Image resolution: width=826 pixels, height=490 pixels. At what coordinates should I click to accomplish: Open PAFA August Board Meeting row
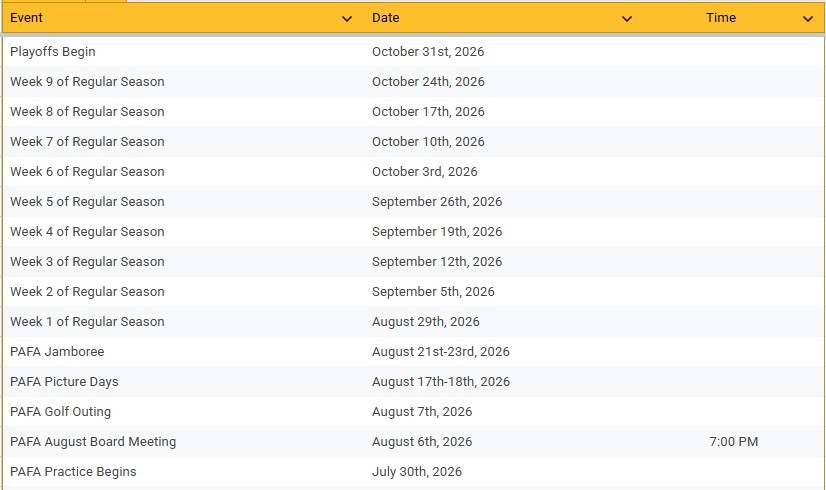click(x=93, y=442)
